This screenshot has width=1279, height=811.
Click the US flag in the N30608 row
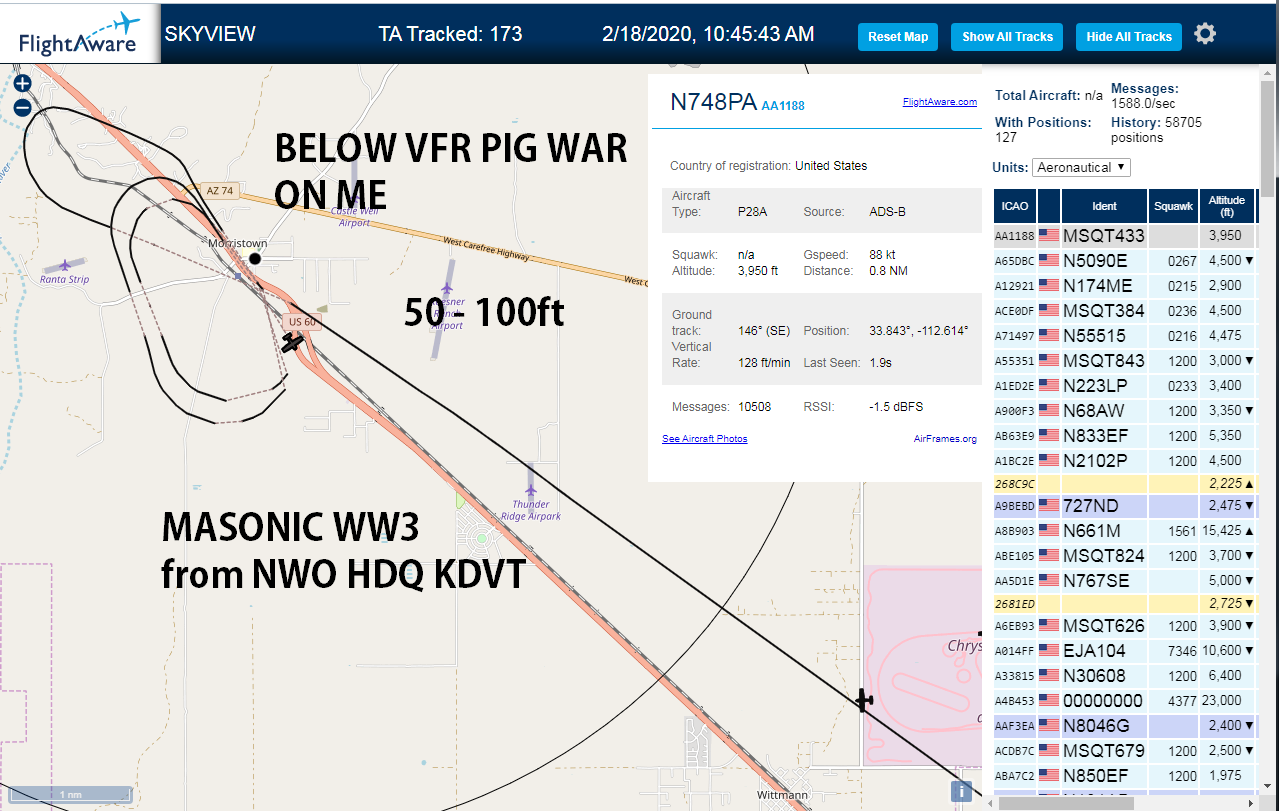click(1049, 676)
